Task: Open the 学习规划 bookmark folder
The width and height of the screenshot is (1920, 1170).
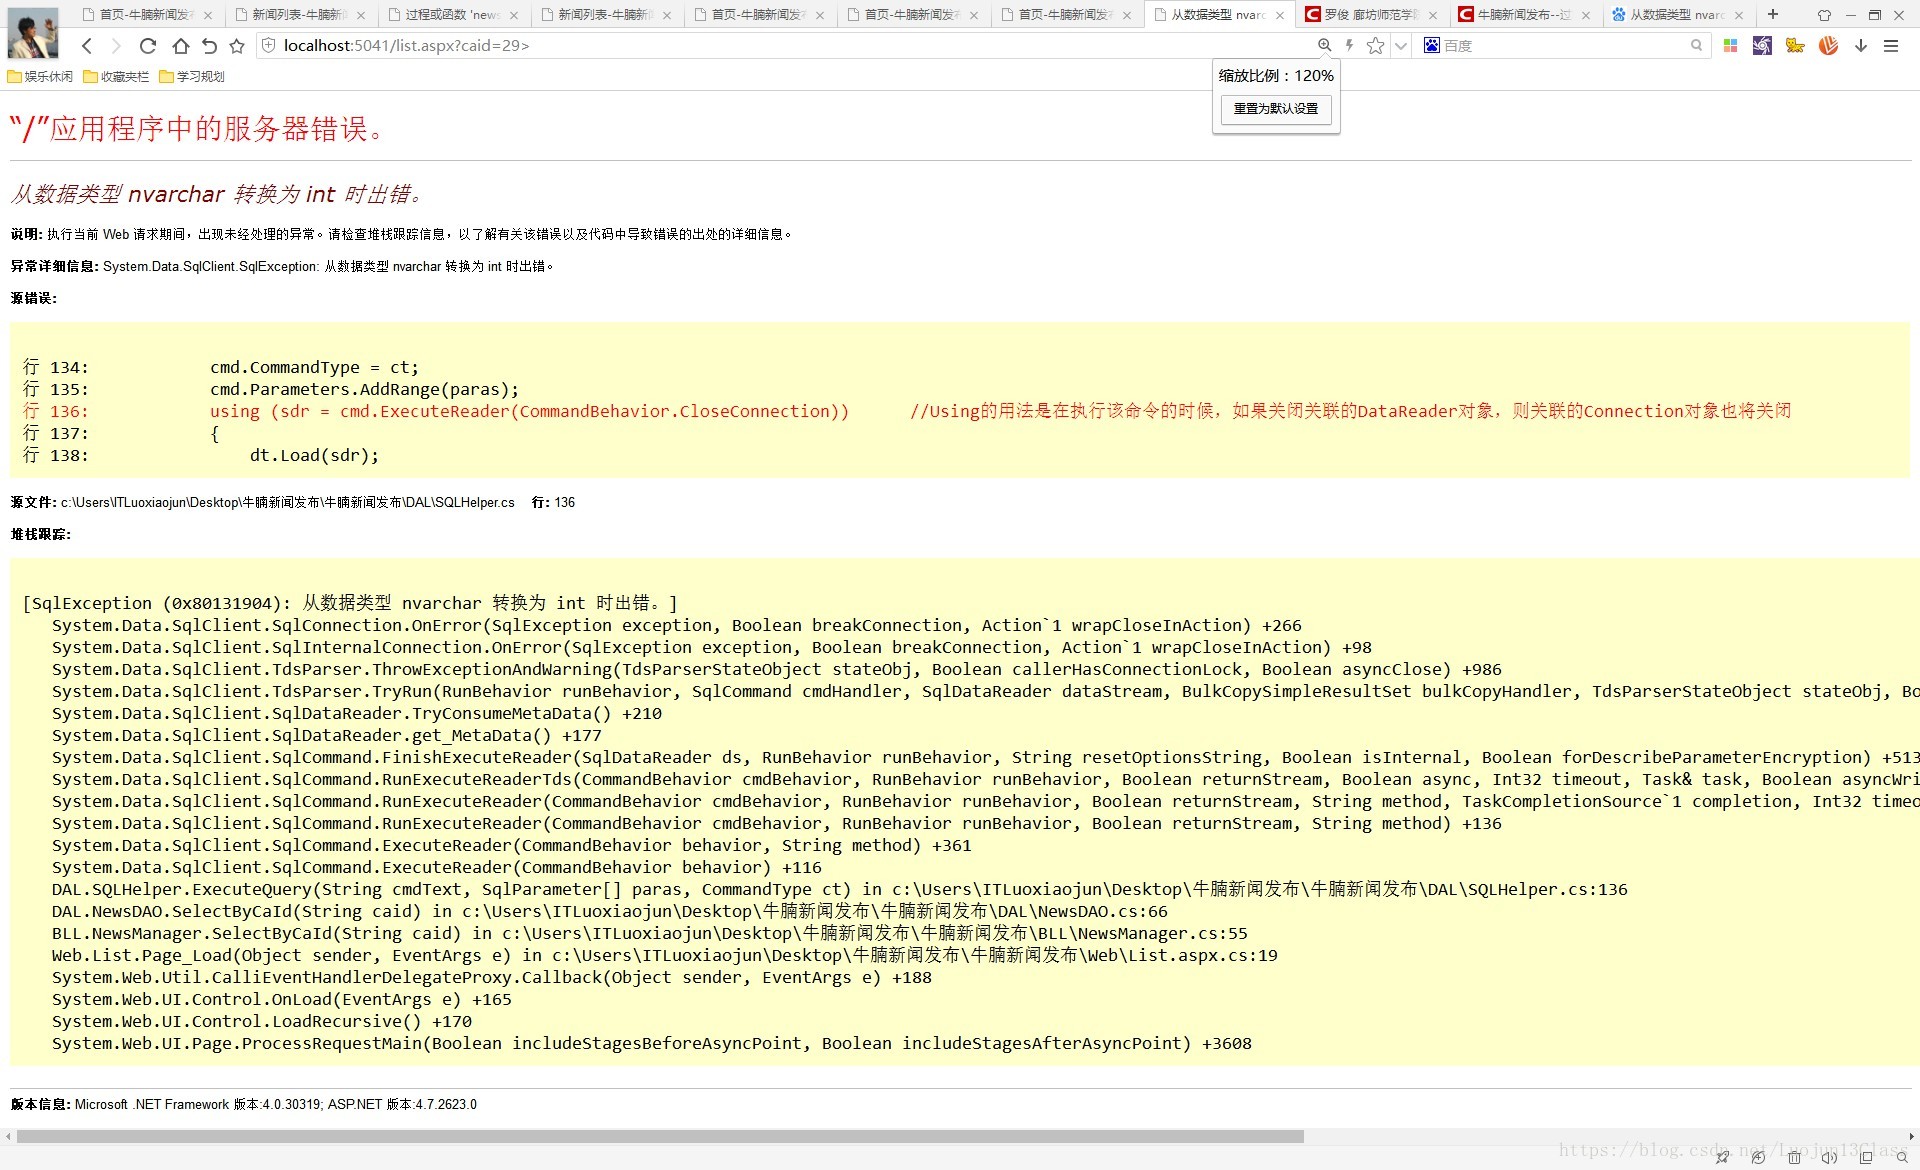Action: (x=192, y=76)
